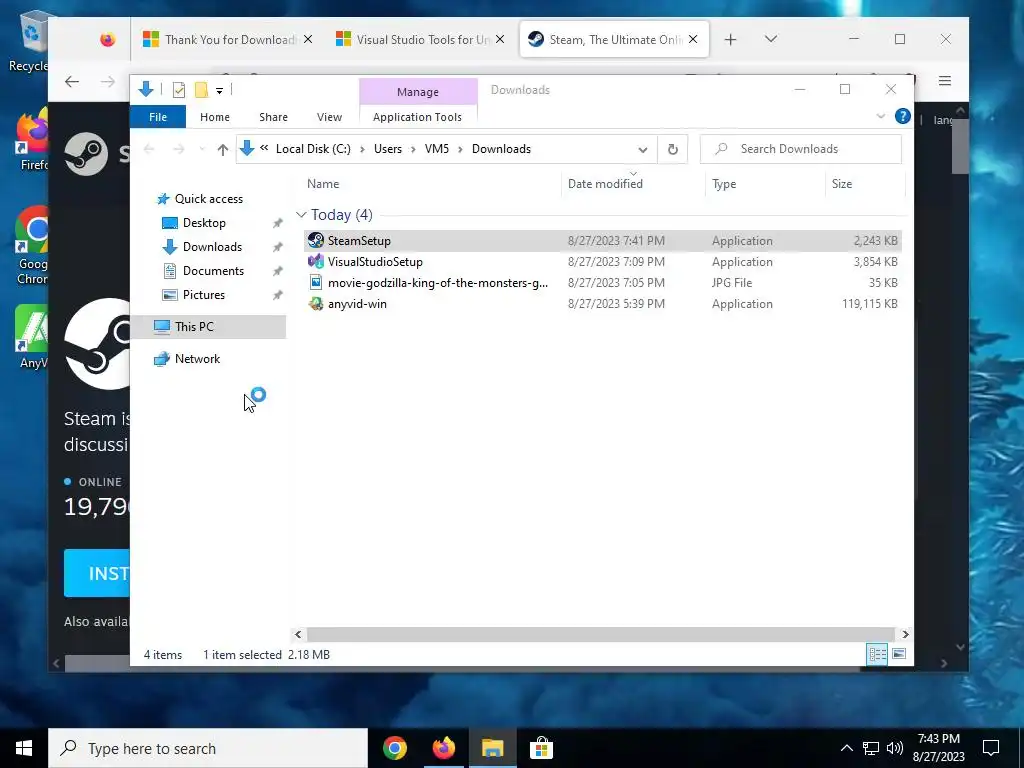Click the Firefox vertical scrollbar

coord(959,146)
